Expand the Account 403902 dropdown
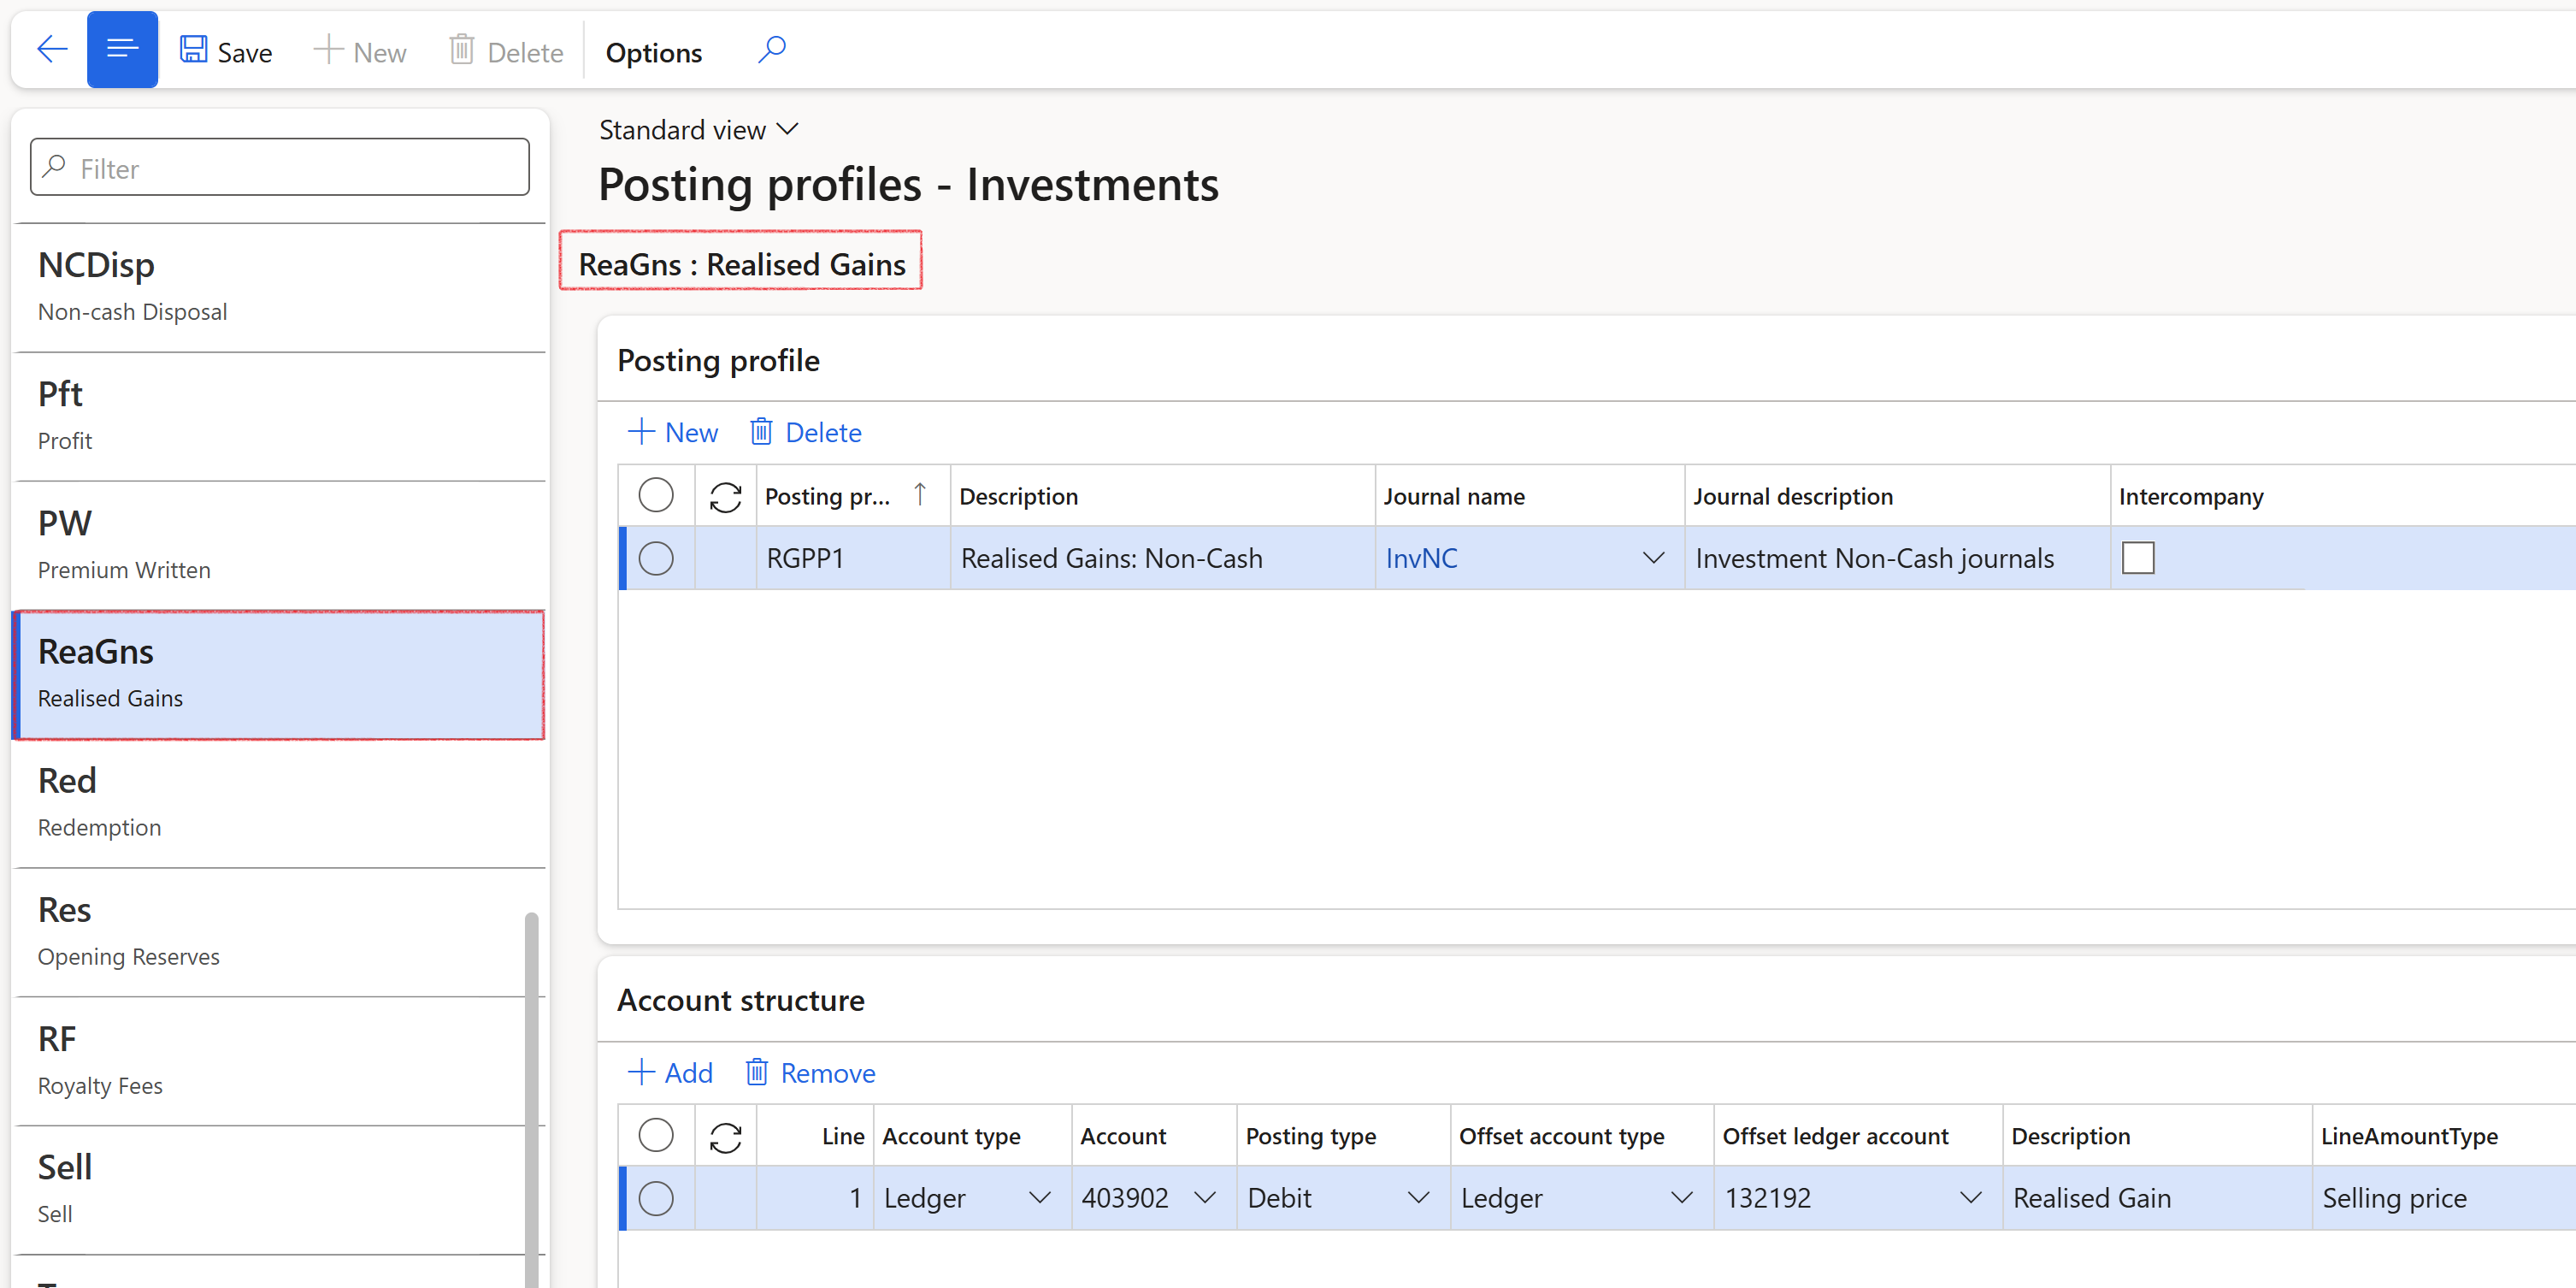Image resolution: width=2576 pixels, height=1288 pixels. (x=1205, y=1198)
